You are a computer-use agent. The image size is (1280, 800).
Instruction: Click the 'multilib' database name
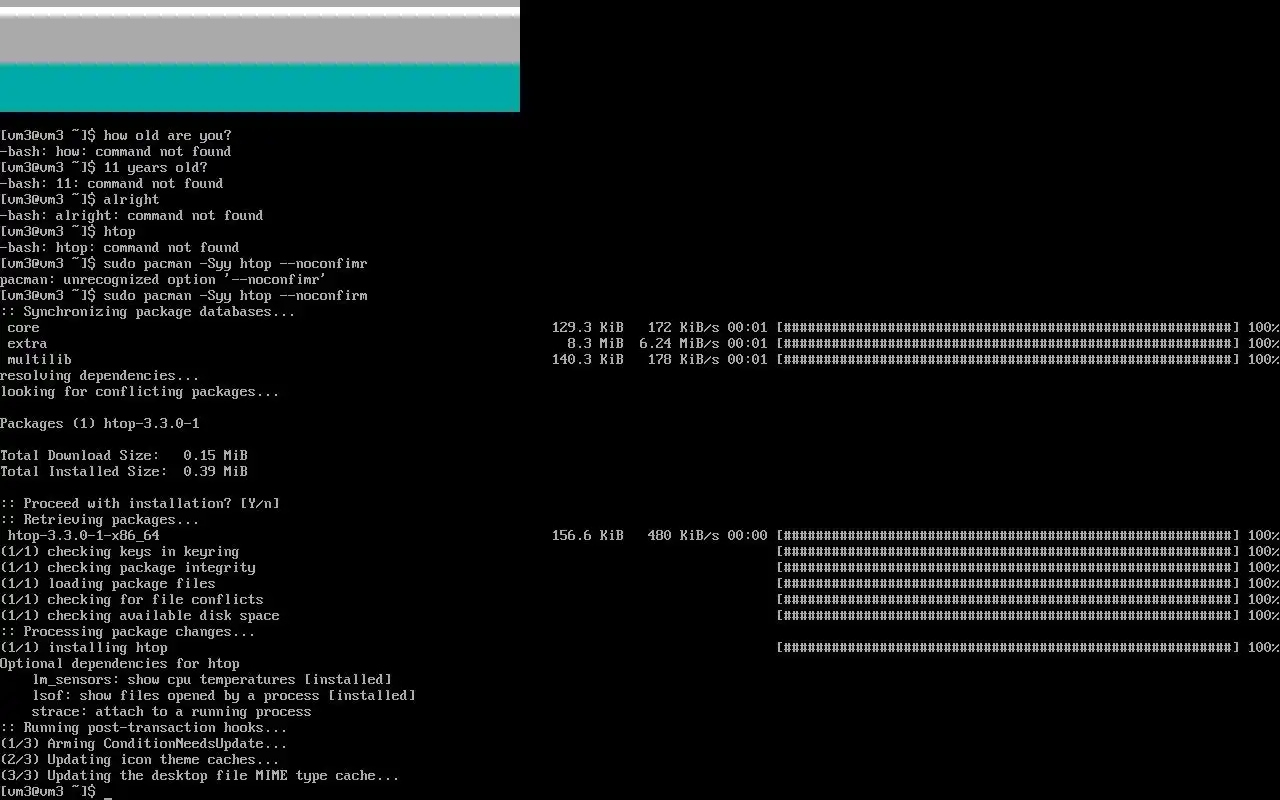click(40, 360)
